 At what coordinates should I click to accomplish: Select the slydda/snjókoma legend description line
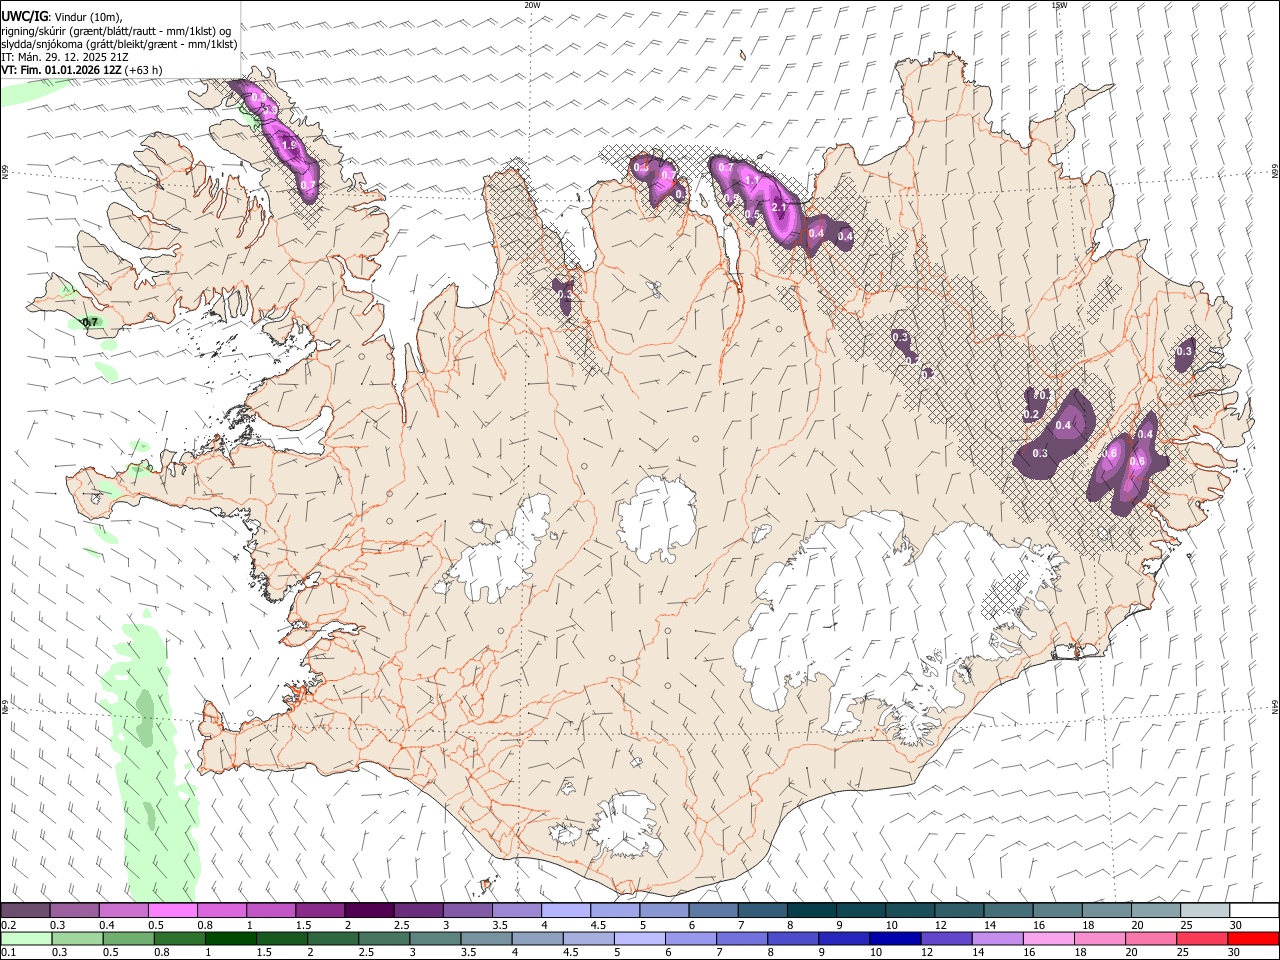click(x=119, y=44)
